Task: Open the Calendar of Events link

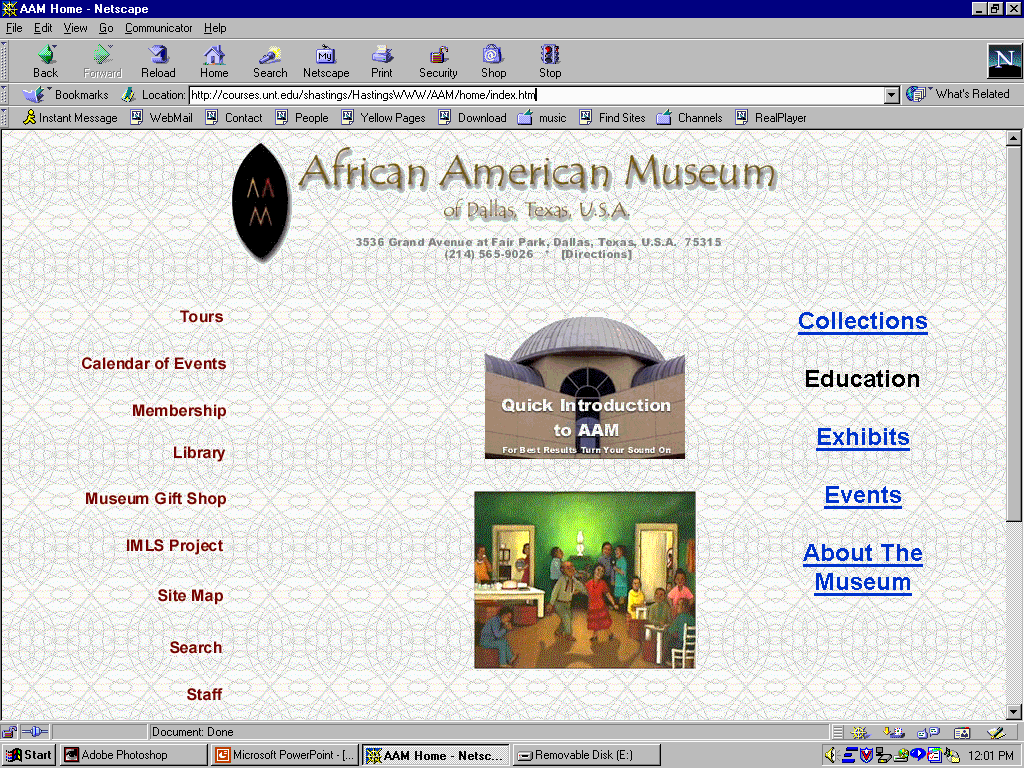Action: point(154,364)
